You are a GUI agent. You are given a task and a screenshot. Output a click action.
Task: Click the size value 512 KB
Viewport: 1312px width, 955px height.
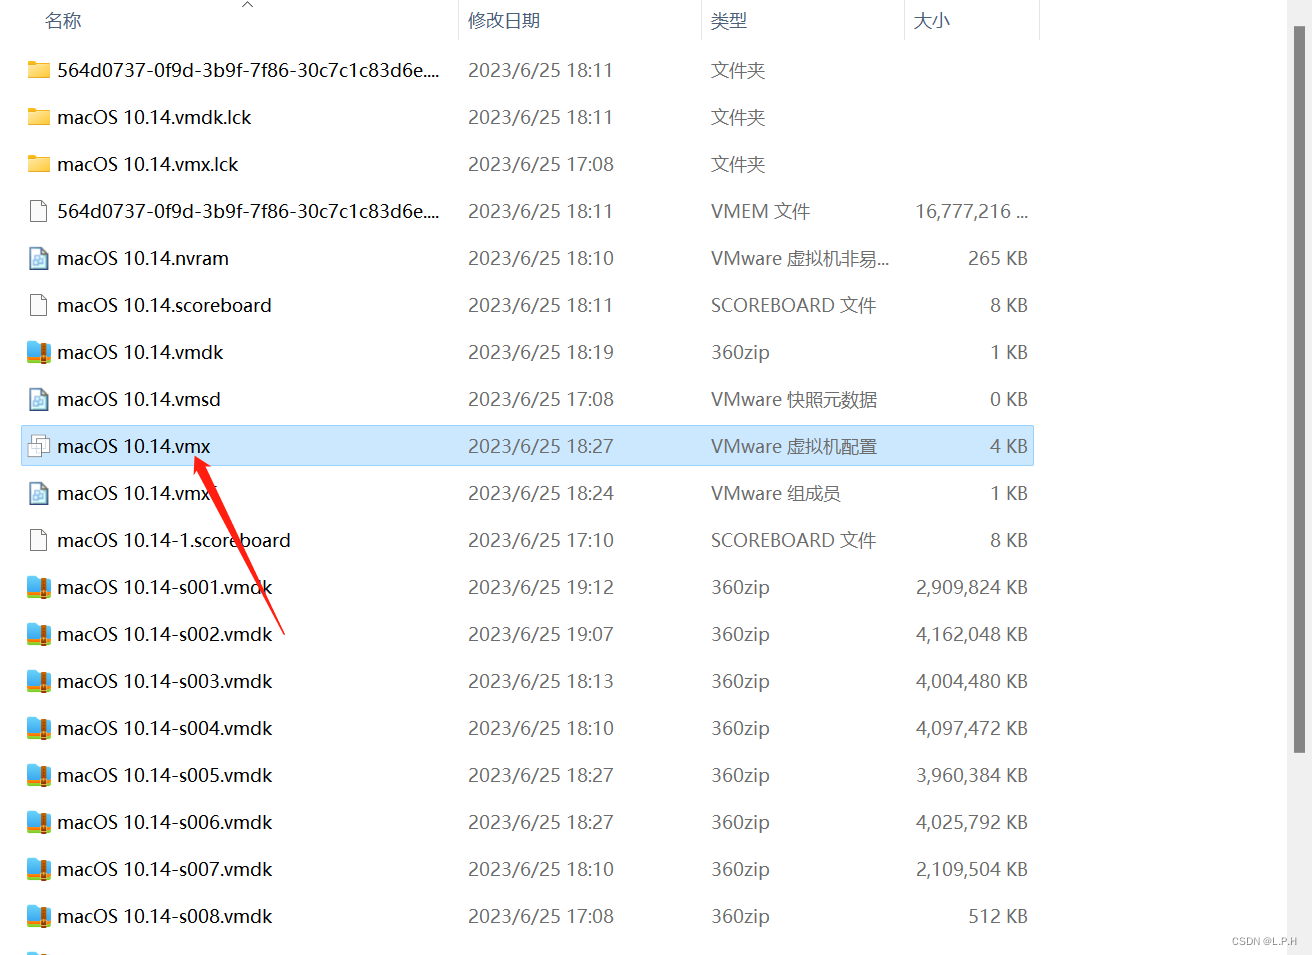(998, 916)
